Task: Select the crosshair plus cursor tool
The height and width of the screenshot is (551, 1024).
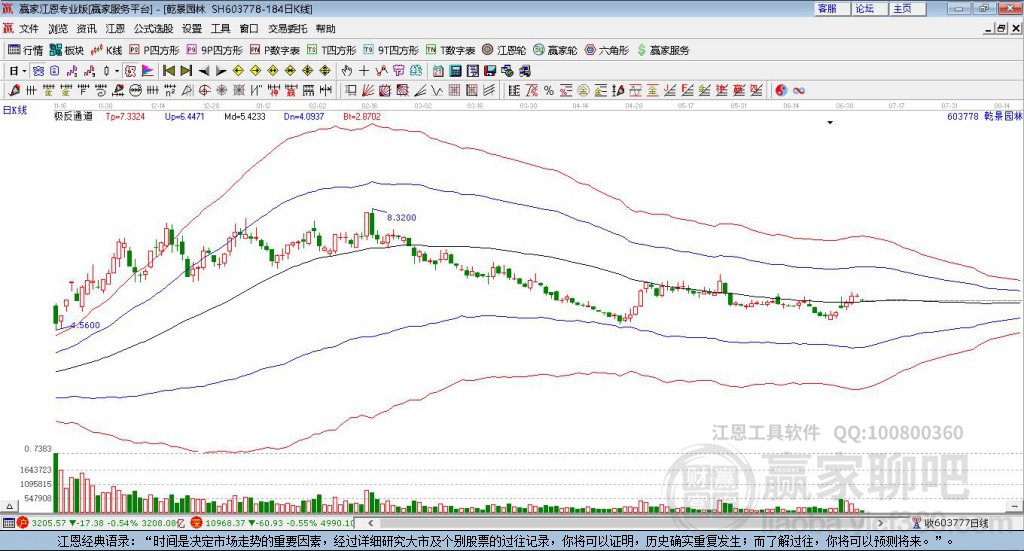Action: coord(364,71)
